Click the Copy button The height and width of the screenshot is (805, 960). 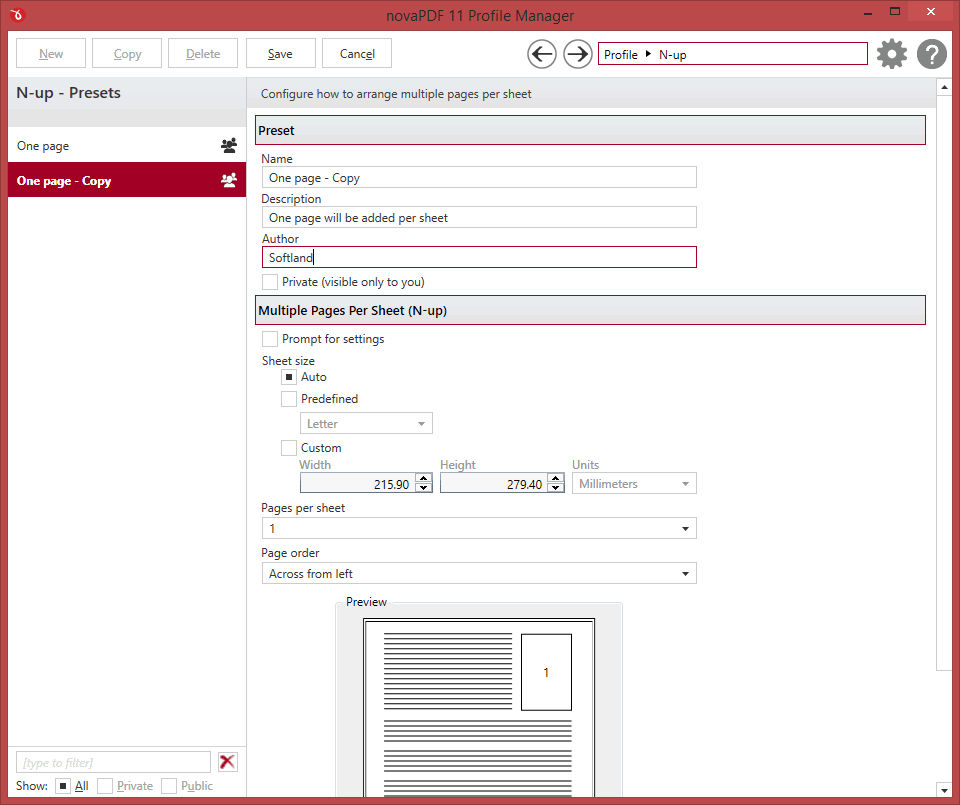pos(127,54)
